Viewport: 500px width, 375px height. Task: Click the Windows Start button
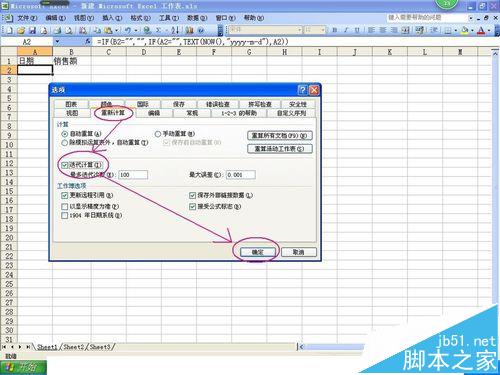click(23, 367)
